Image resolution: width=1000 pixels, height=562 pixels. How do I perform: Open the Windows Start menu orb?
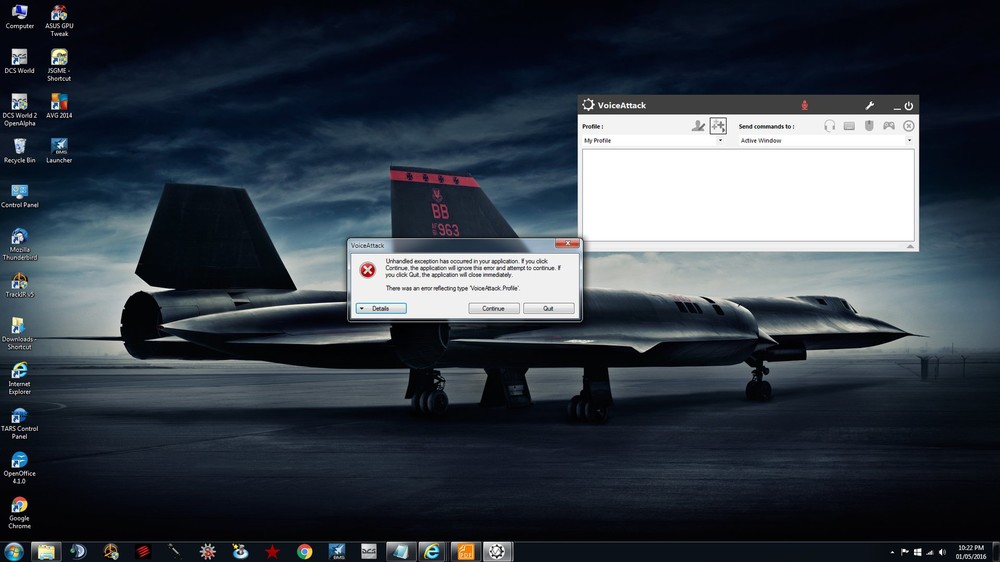click(13, 551)
